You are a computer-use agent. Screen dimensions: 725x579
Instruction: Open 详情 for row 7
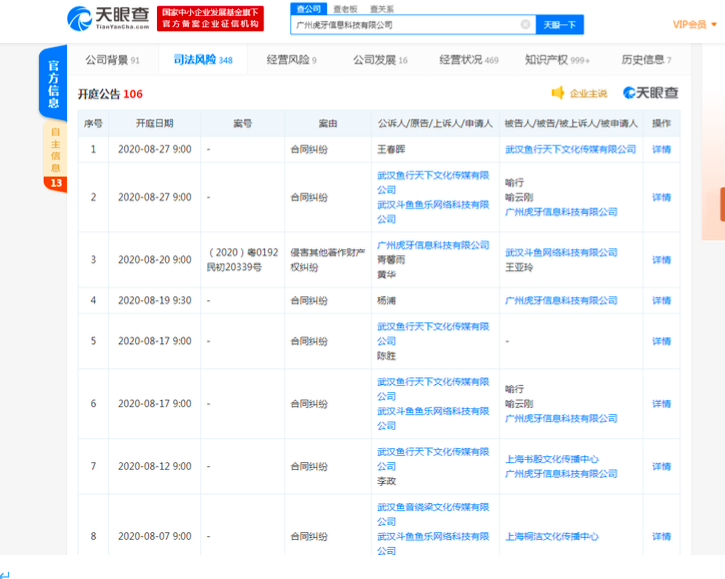pyautogui.click(x=661, y=467)
